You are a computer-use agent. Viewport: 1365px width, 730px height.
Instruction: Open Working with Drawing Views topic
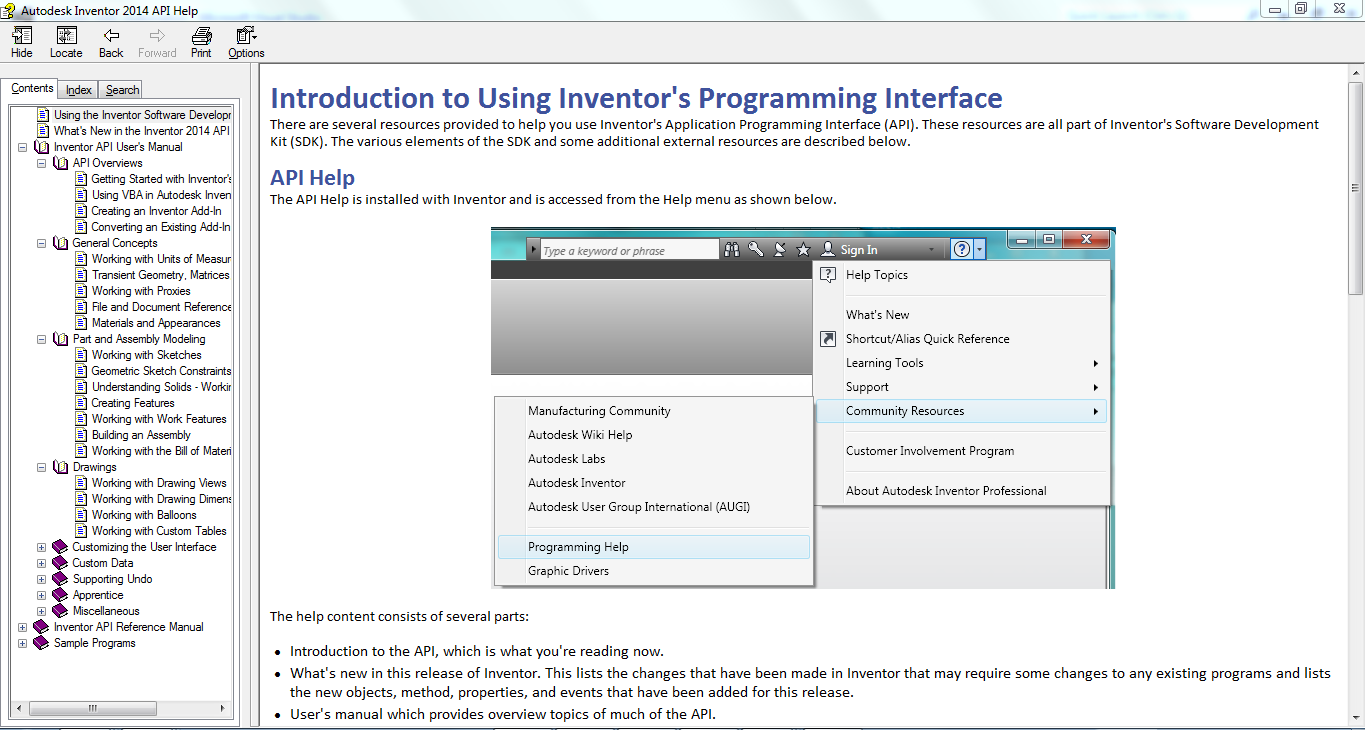point(159,483)
